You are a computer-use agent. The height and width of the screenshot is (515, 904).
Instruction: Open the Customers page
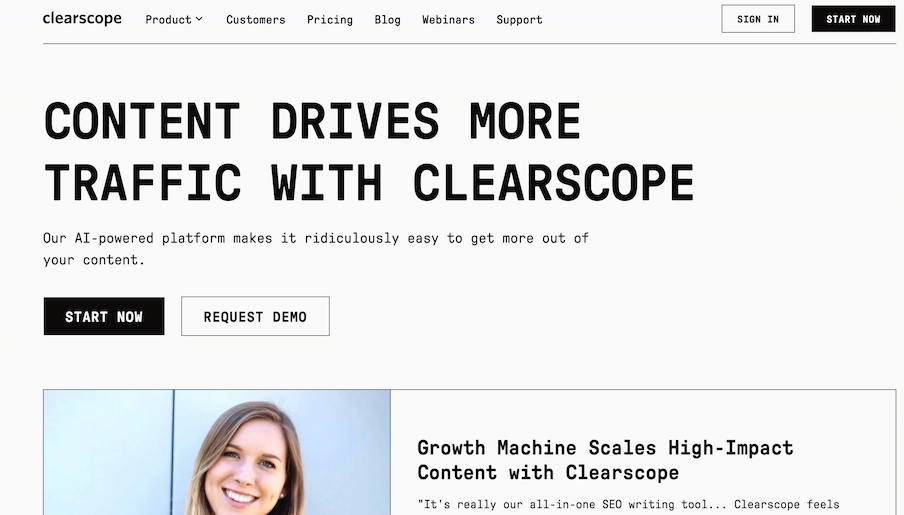point(255,20)
